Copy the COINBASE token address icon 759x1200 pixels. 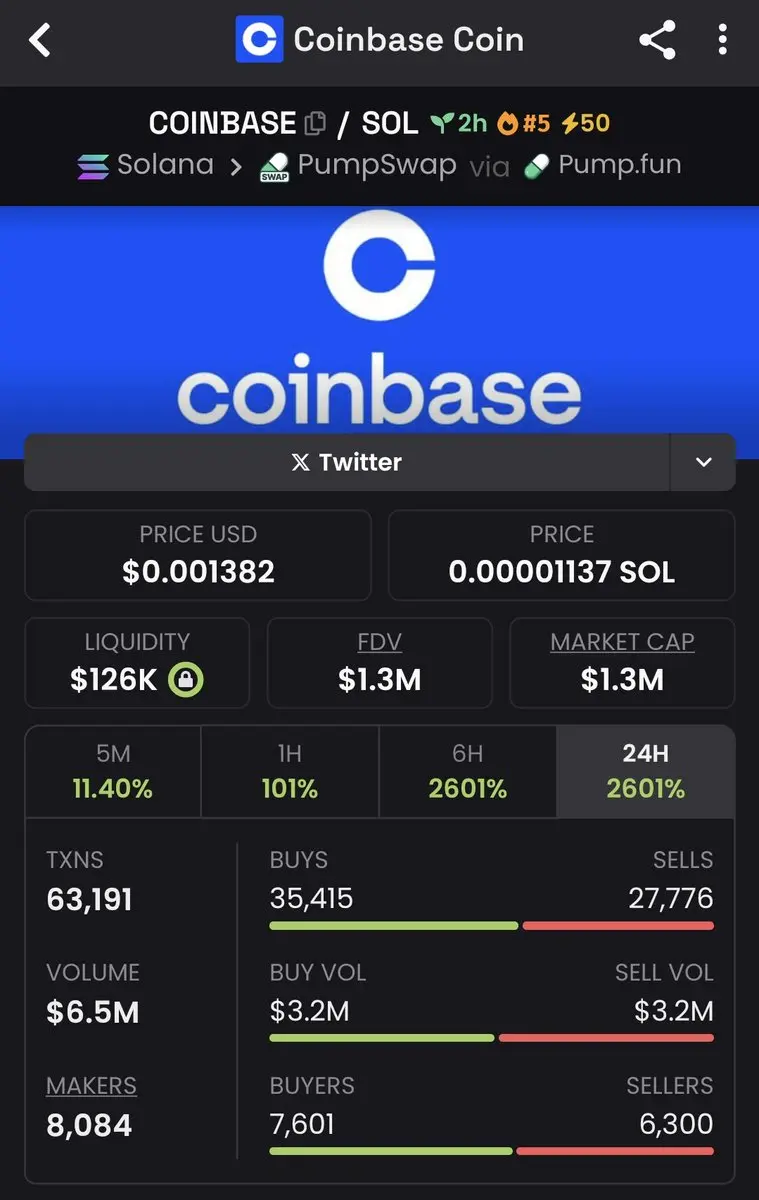click(x=315, y=124)
